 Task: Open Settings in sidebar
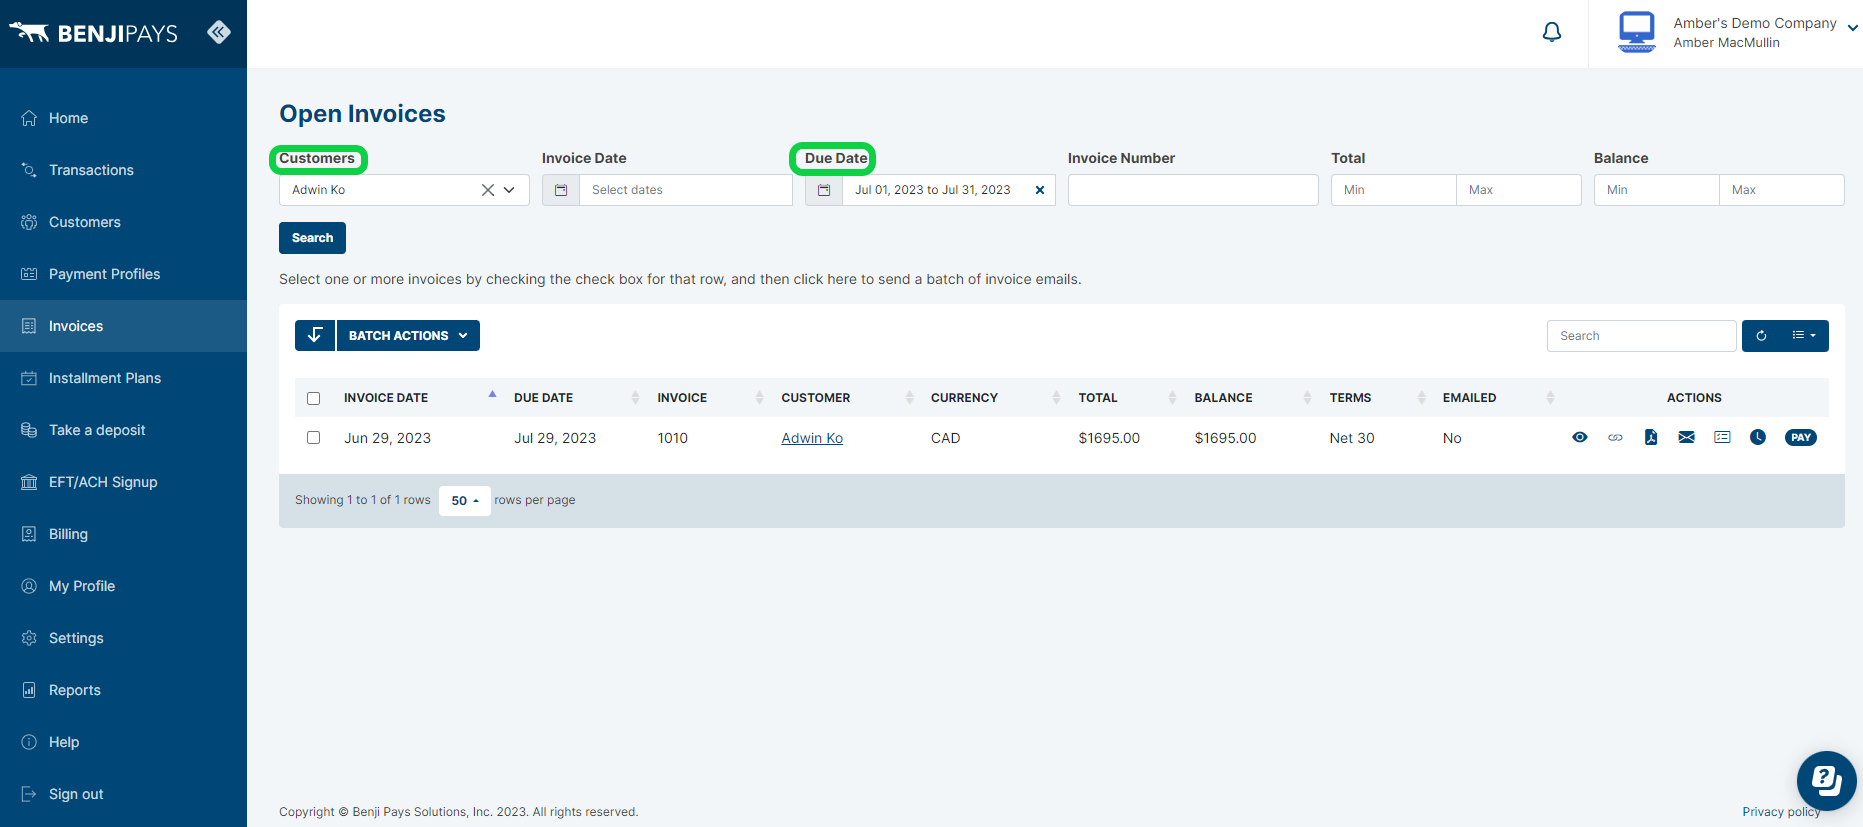click(123, 638)
